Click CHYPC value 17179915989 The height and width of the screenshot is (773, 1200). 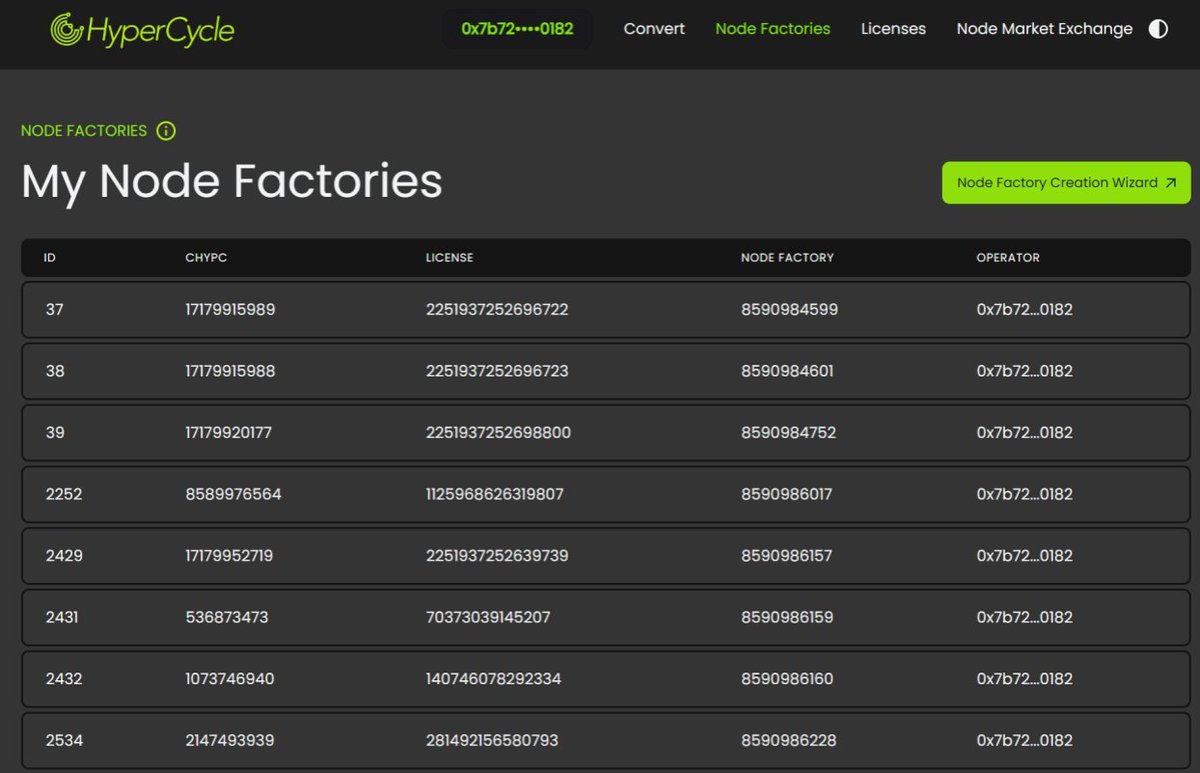[x=230, y=310]
